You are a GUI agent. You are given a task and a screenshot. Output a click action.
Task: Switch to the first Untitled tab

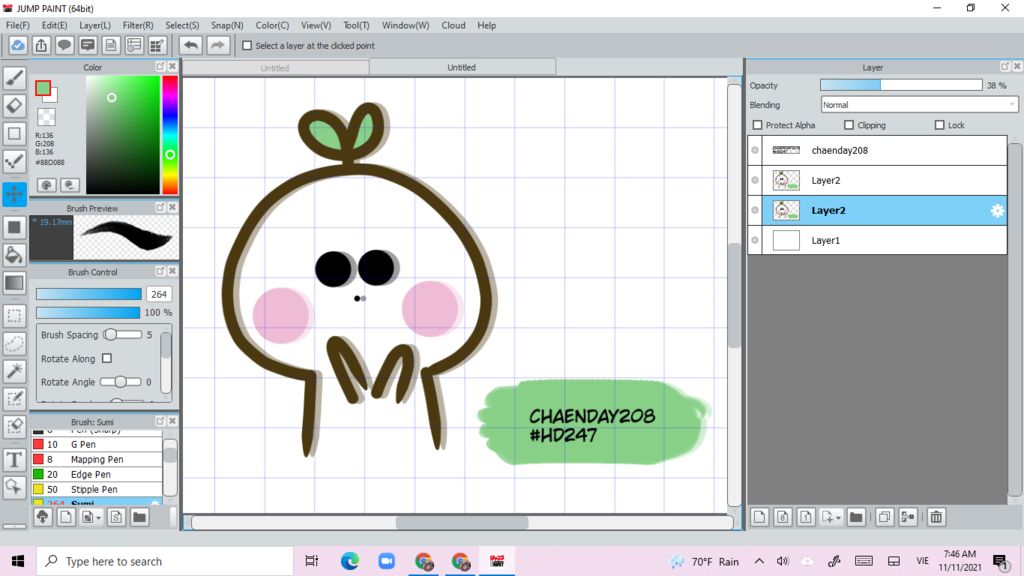[x=275, y=68]
